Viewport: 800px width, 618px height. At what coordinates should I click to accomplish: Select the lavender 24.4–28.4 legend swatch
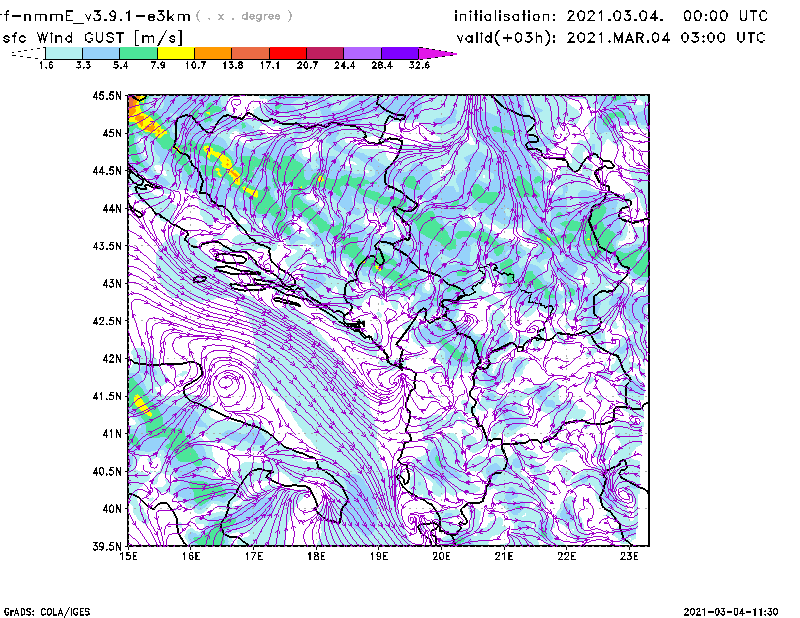[363, 53]
